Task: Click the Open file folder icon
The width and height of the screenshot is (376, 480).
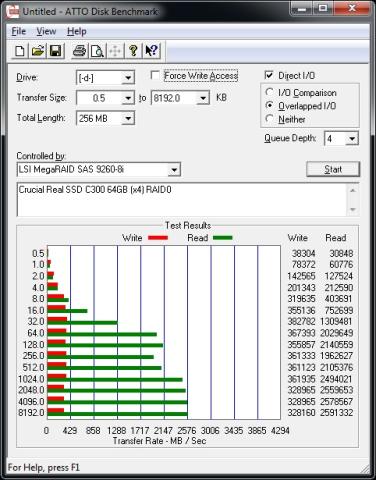Action: point(38,51)
